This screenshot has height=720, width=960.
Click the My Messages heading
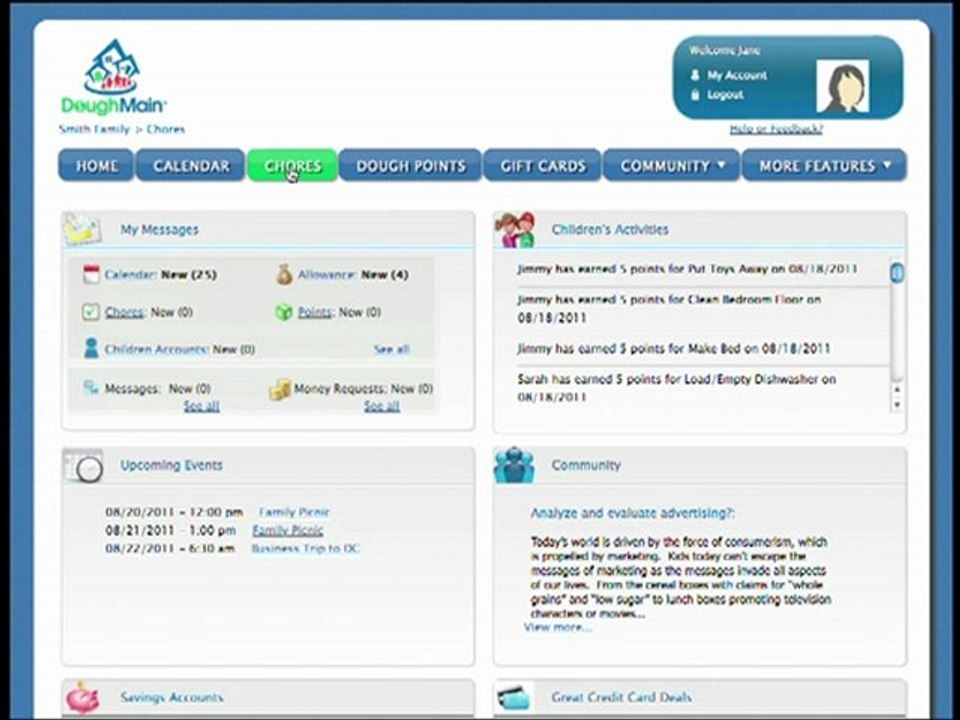tap(159, 230)
